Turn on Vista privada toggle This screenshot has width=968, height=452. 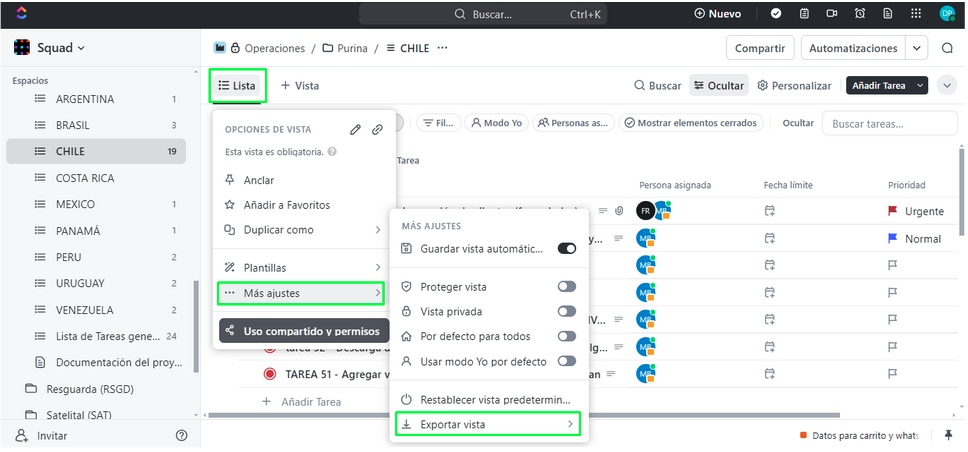(566, 311)
